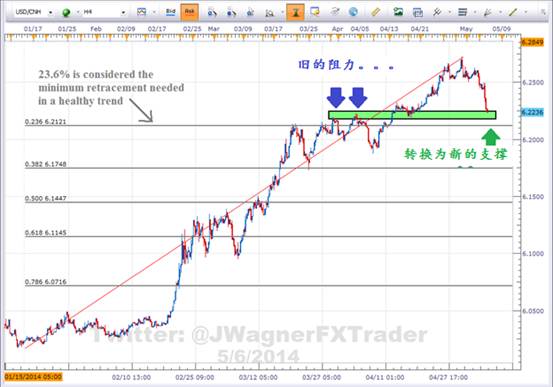Viewport: 553px width, 387px height.
Task: Click the chart type icon
Action: tap(141, 12)
